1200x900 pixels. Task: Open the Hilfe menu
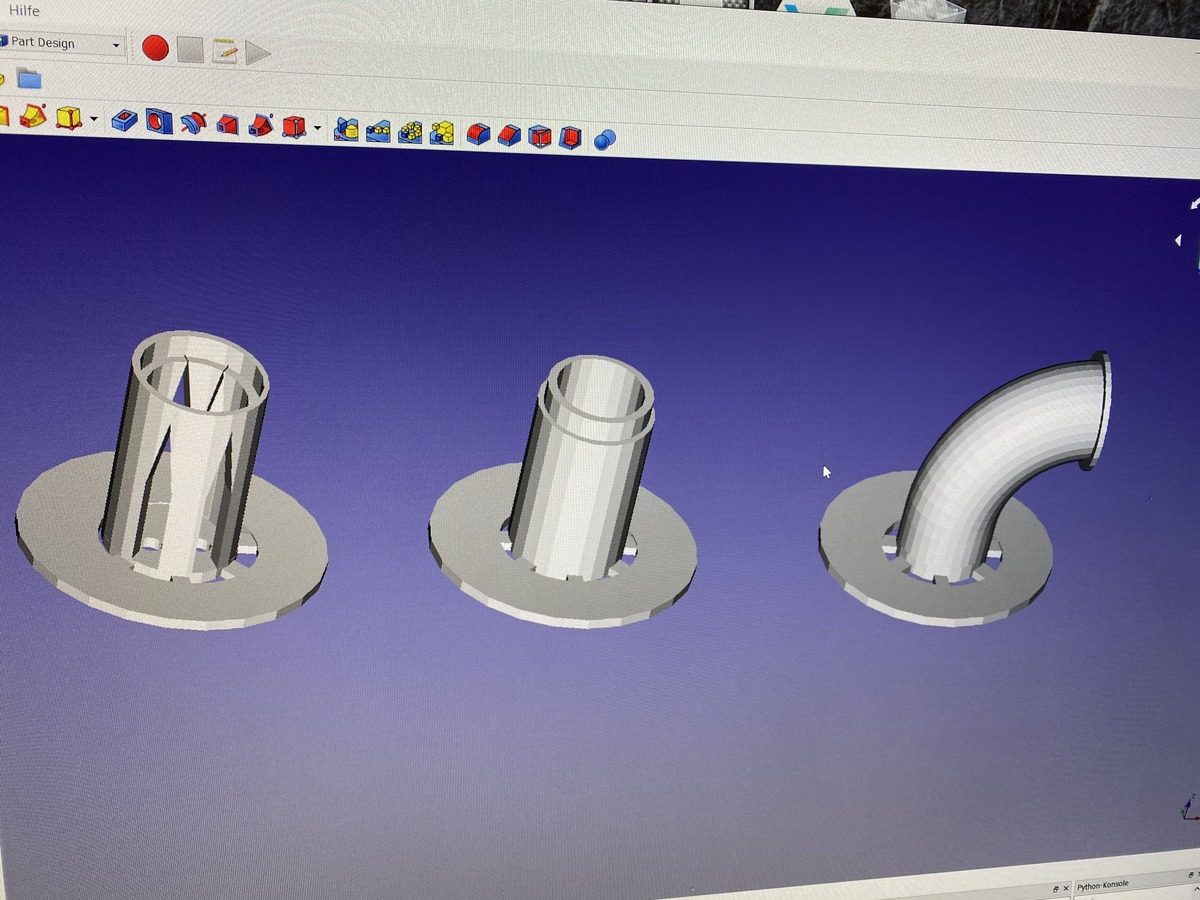click(24, 10)
